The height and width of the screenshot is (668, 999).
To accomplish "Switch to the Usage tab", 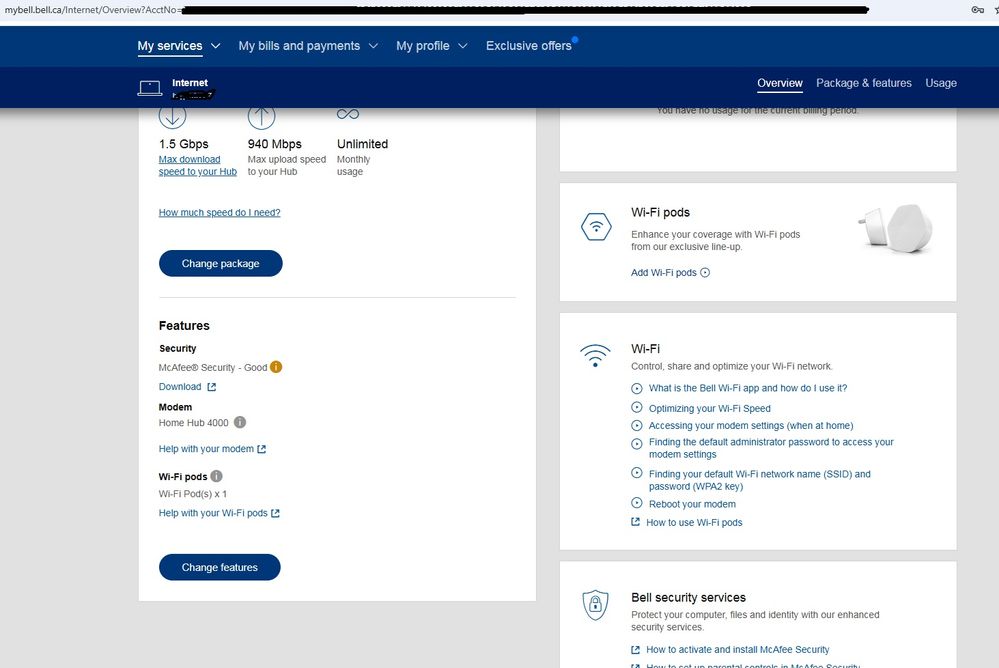I will (x=940, y=83).
